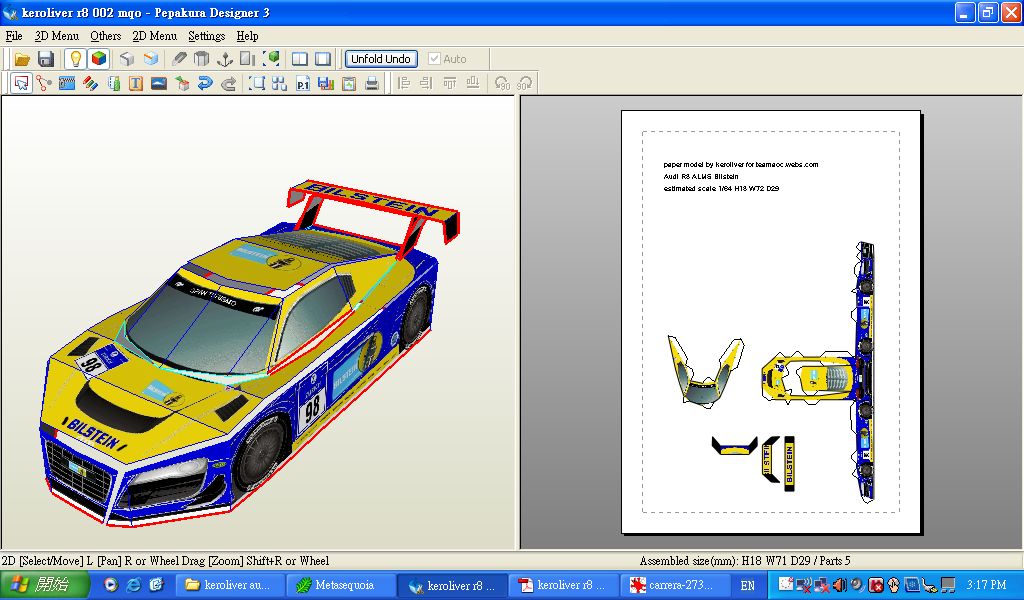Click the Assembled size status bar text
The width and height of the screenshot is (1024, 600).
pos(744,561)
